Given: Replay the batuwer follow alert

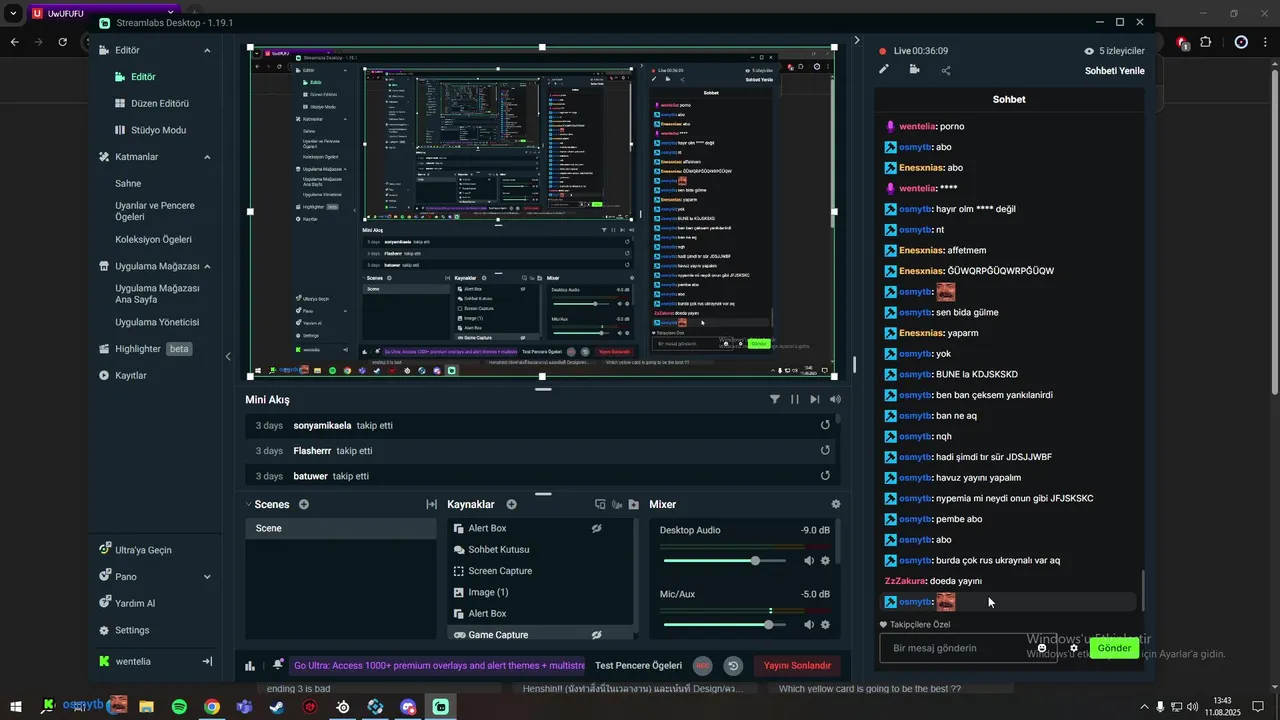Looking at the screenshot, I should (x=825, y=476).
